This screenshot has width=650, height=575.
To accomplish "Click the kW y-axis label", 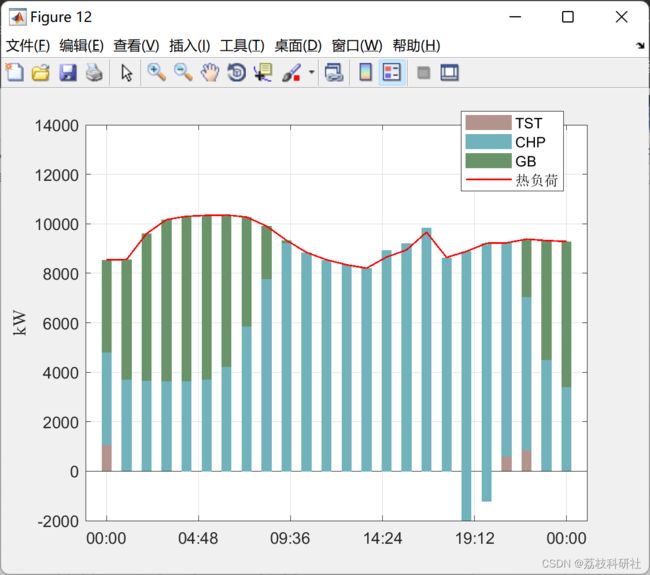I will [19, 323].
